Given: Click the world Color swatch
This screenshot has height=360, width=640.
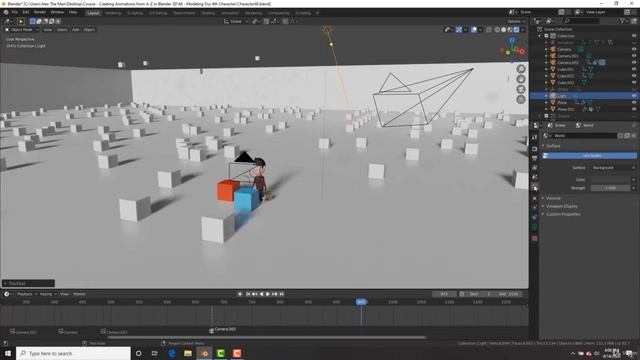Looking at the screenshot, I should coord(611,180).
